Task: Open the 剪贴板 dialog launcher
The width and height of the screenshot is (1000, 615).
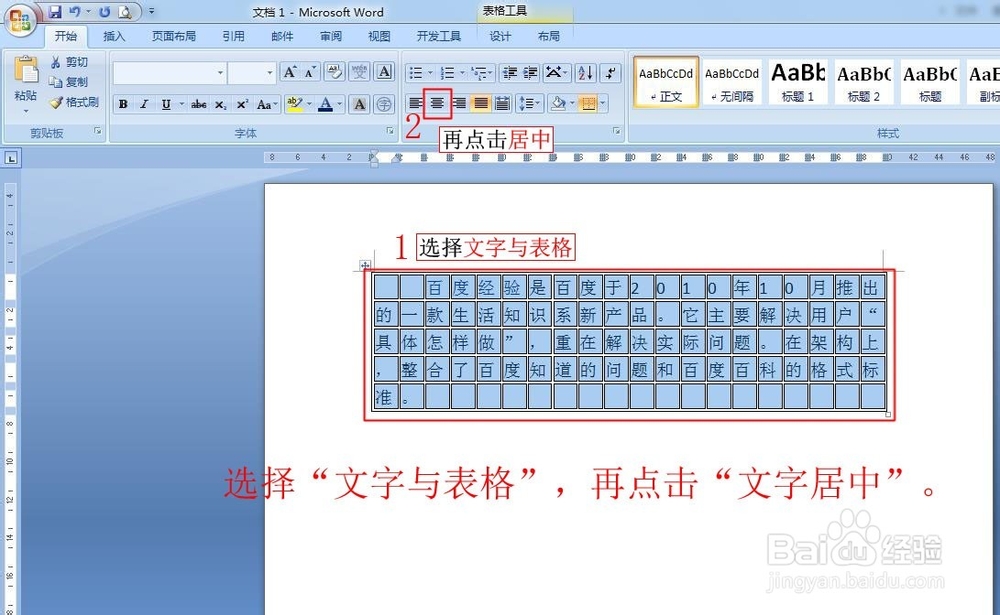Action: click(98, 131)
